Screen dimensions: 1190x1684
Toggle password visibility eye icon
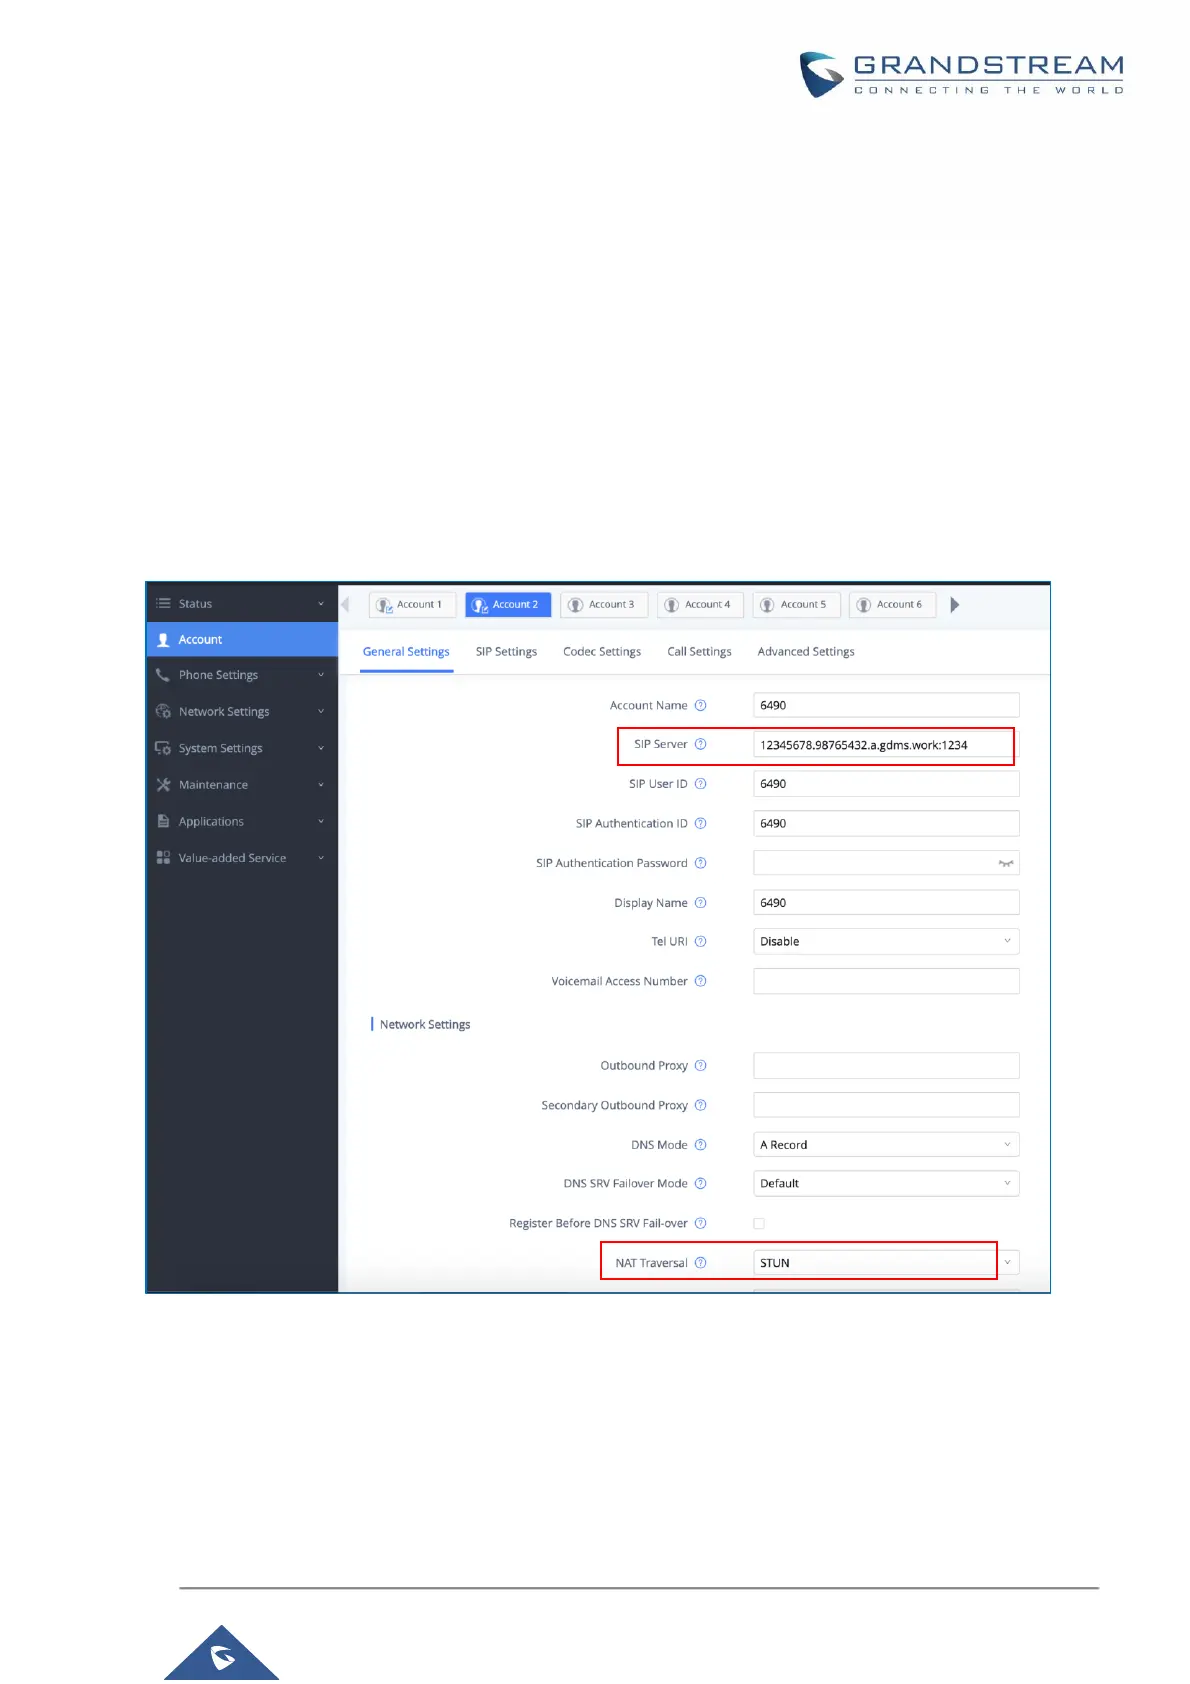[1006, 863]
